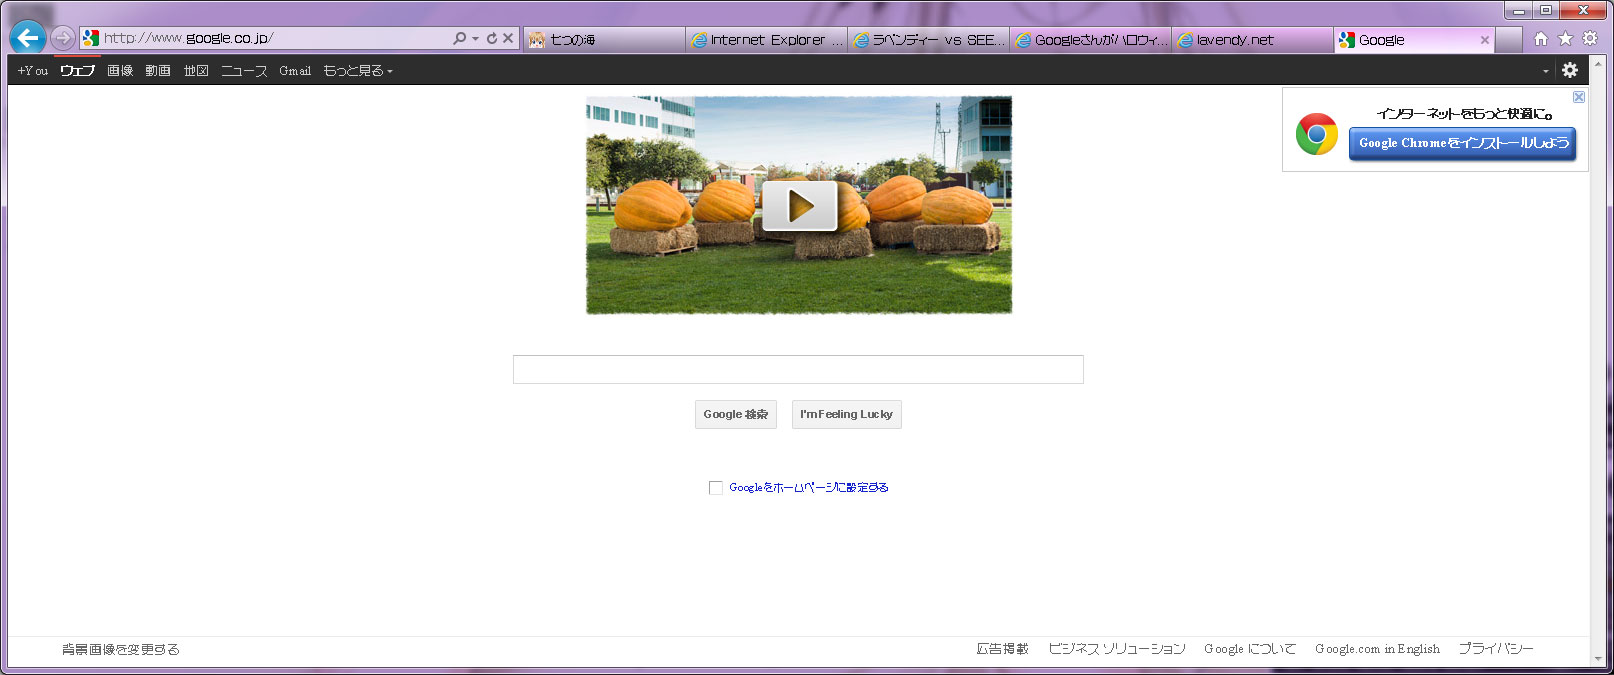Image resolution: width=1614 pixels, height=675 pixels.
Task: Open Internet Explorer Tools gear icon
Action: 1589,39
